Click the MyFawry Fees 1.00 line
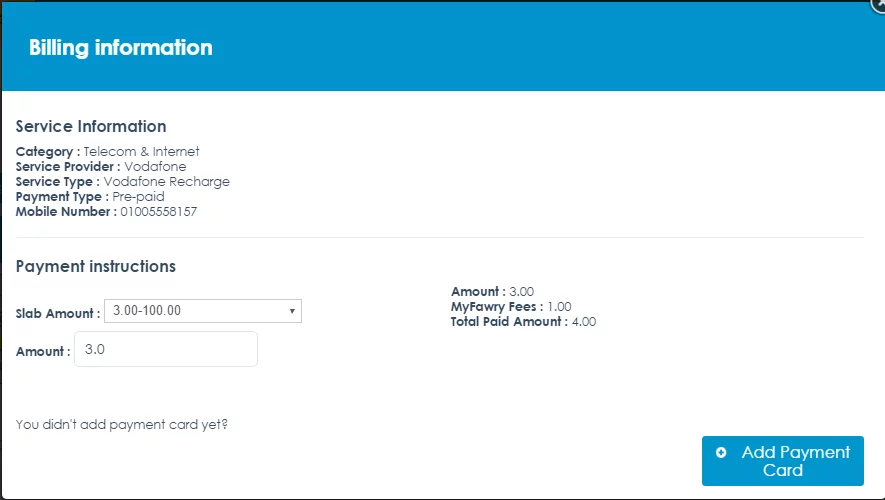This screenshot has width=885, height=500. point(511,307)
